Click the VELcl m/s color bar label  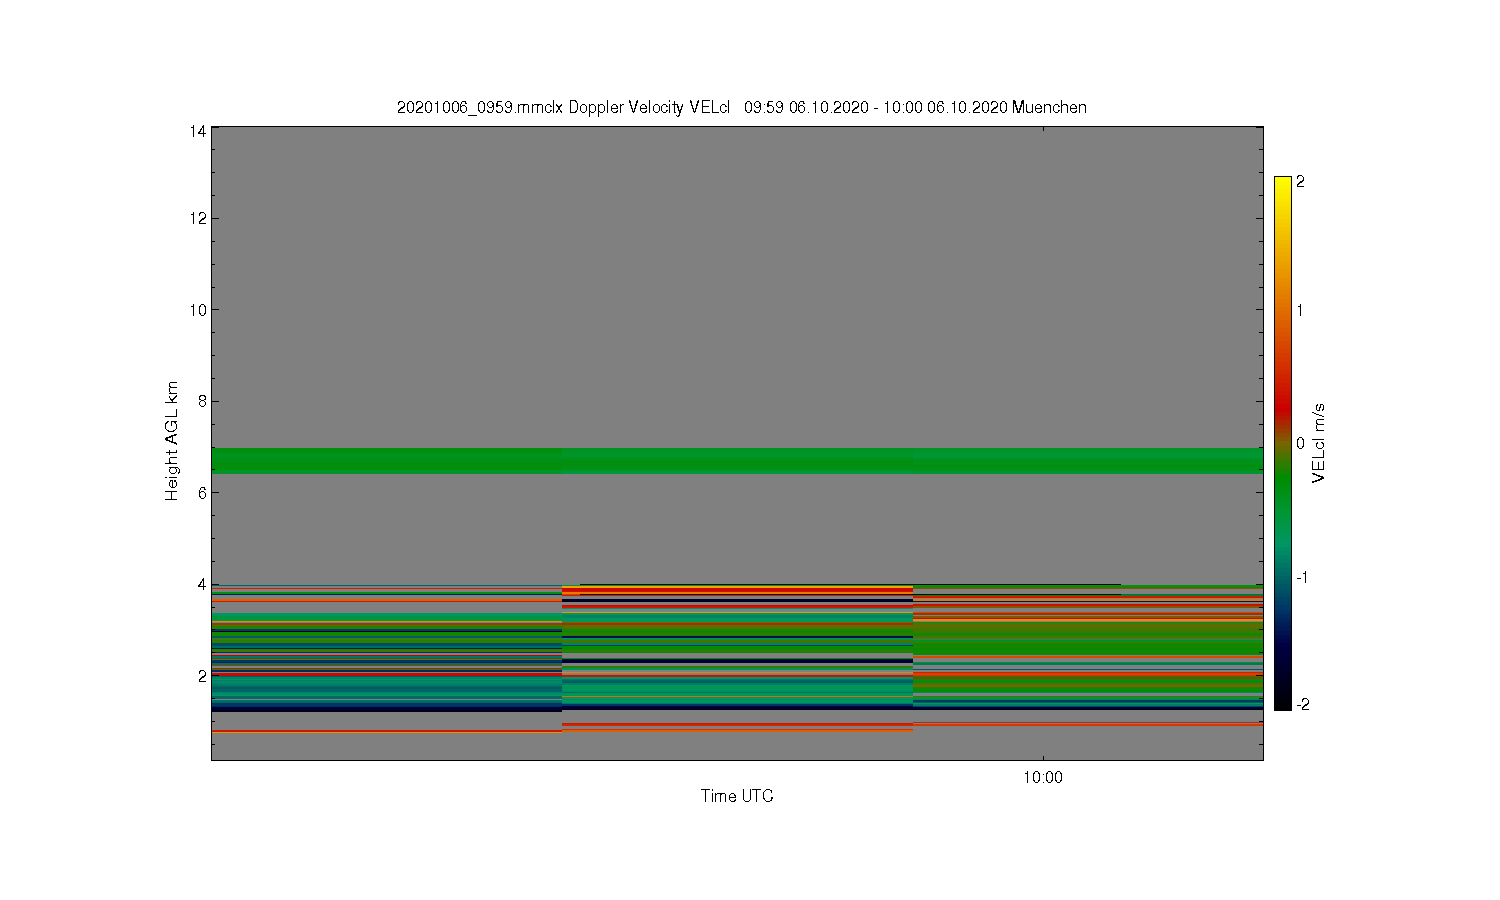(1319, 443)
